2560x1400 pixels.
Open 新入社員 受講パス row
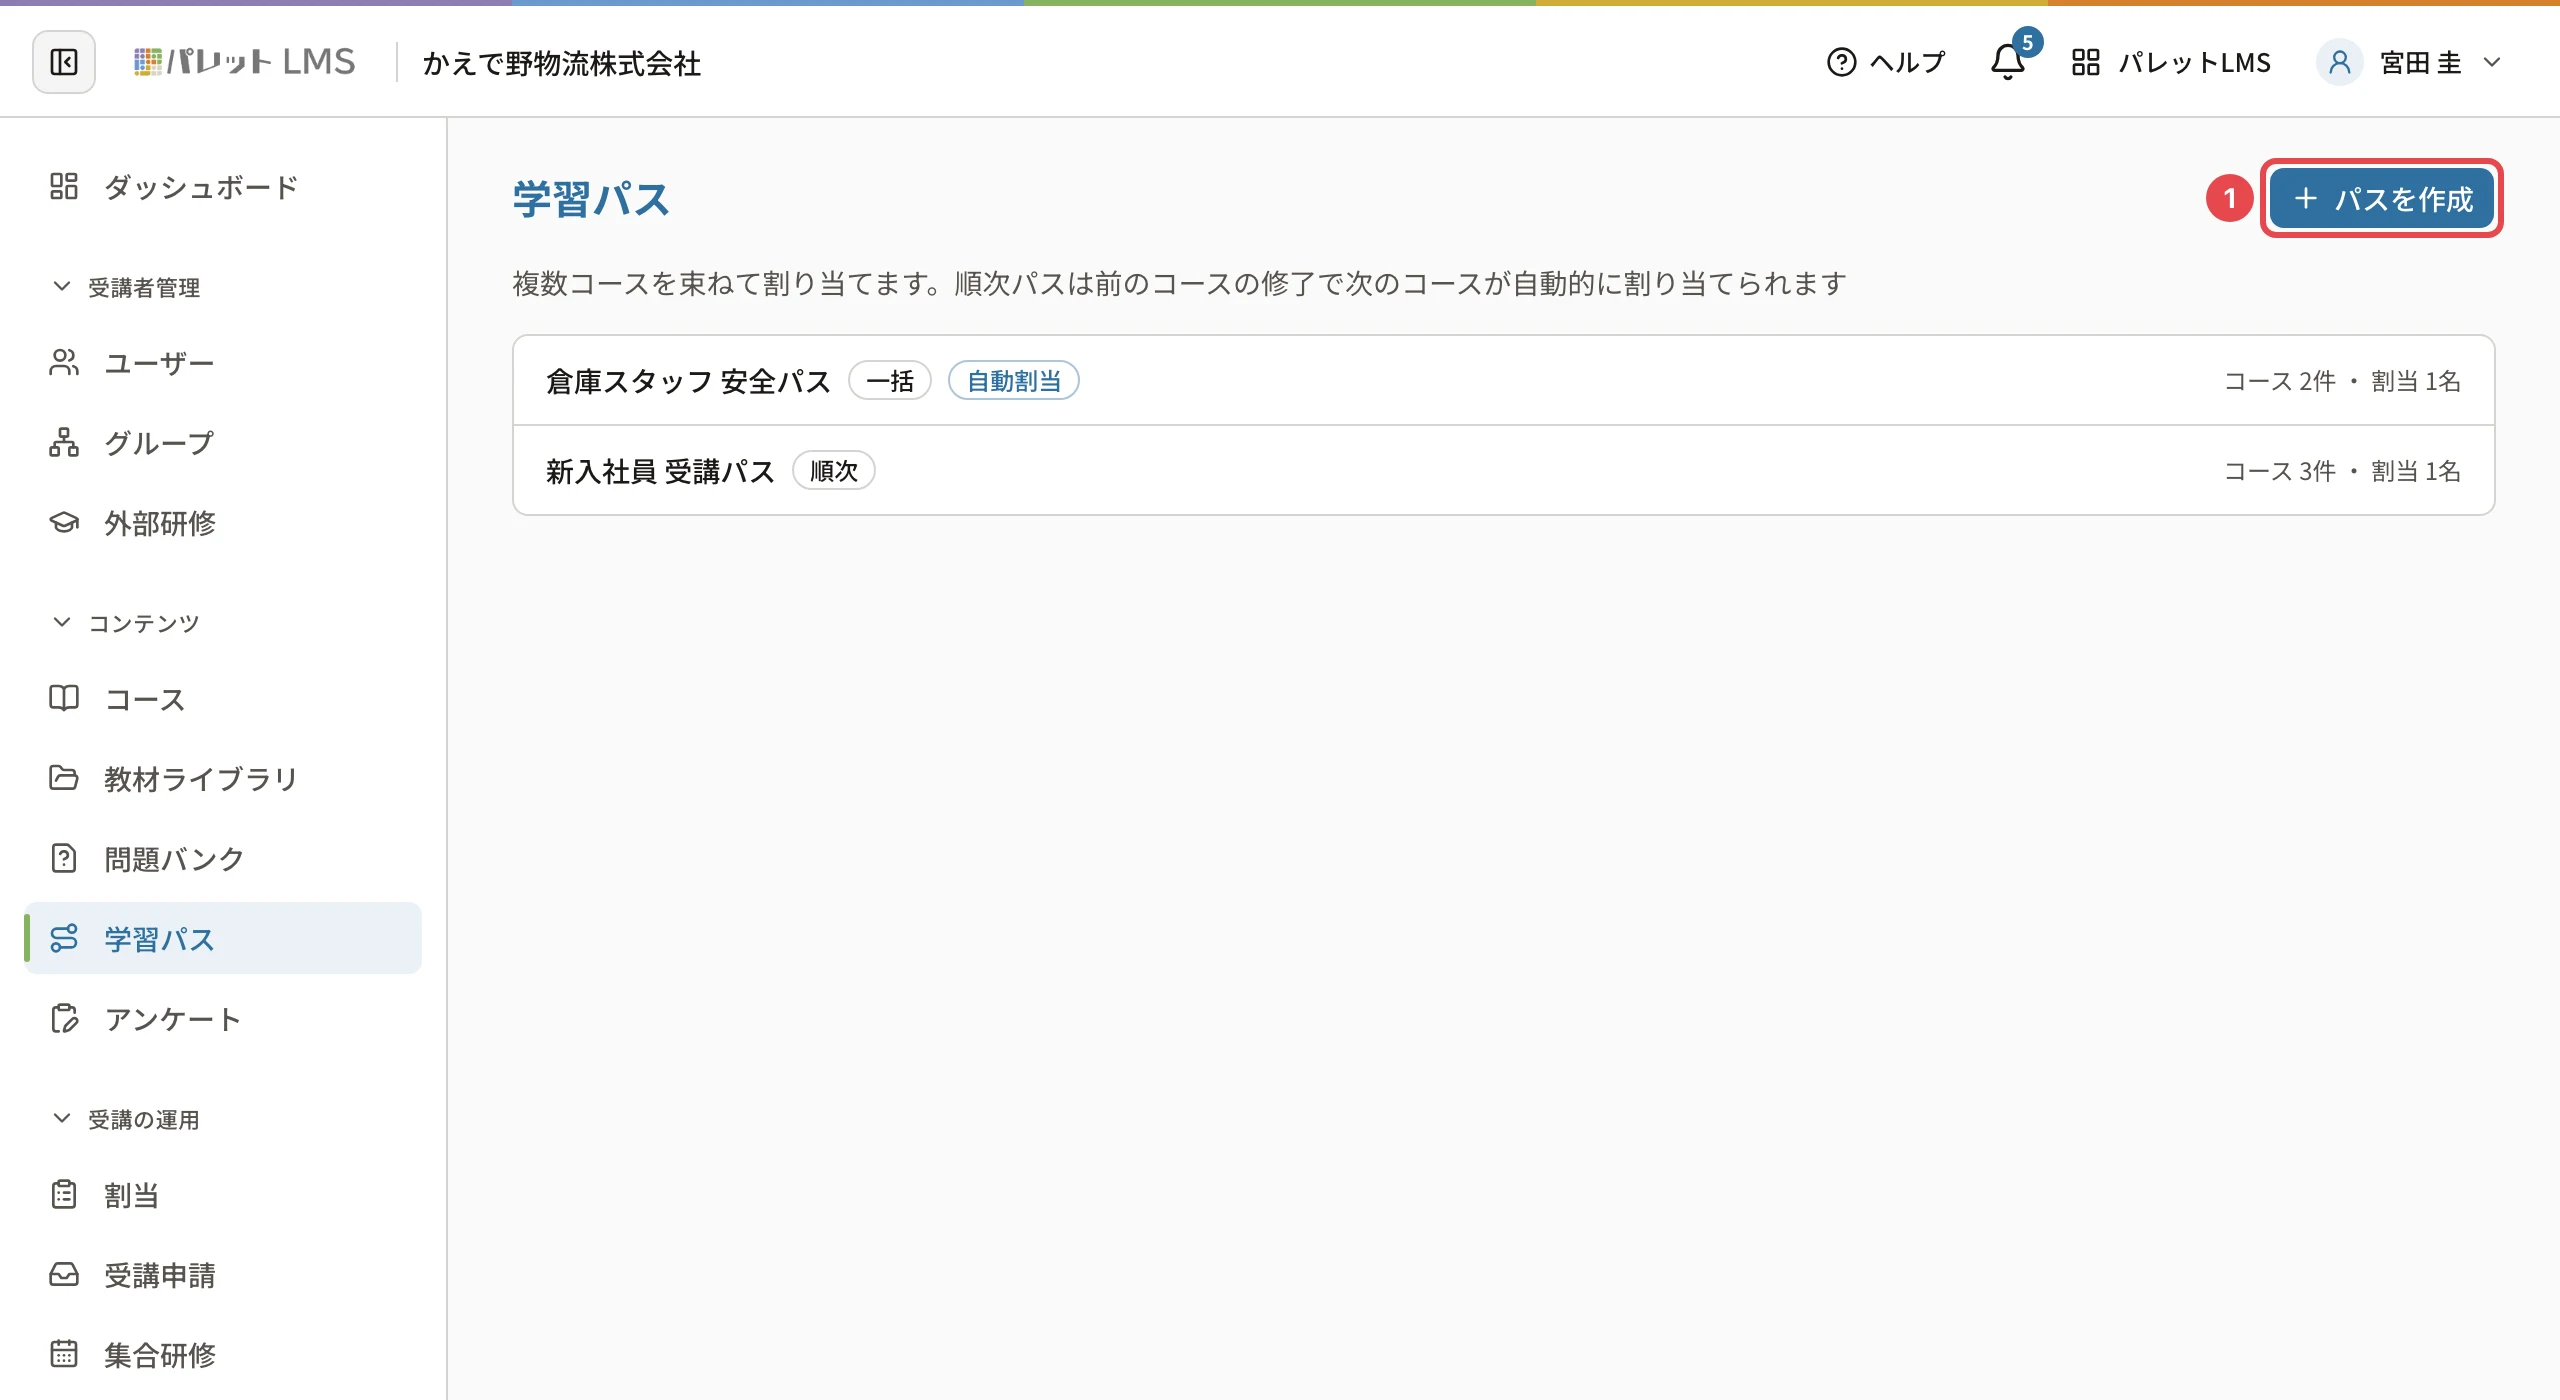pos(1503,470)
